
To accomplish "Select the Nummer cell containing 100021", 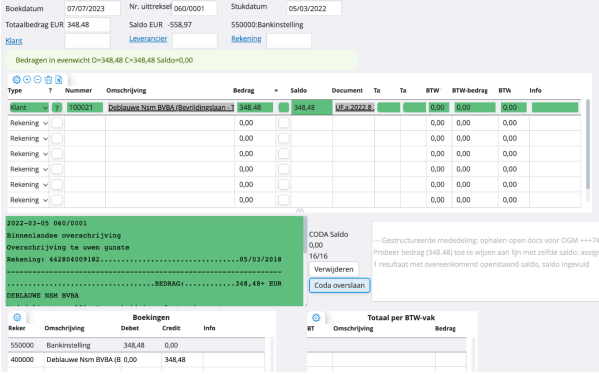I will 85,107.
